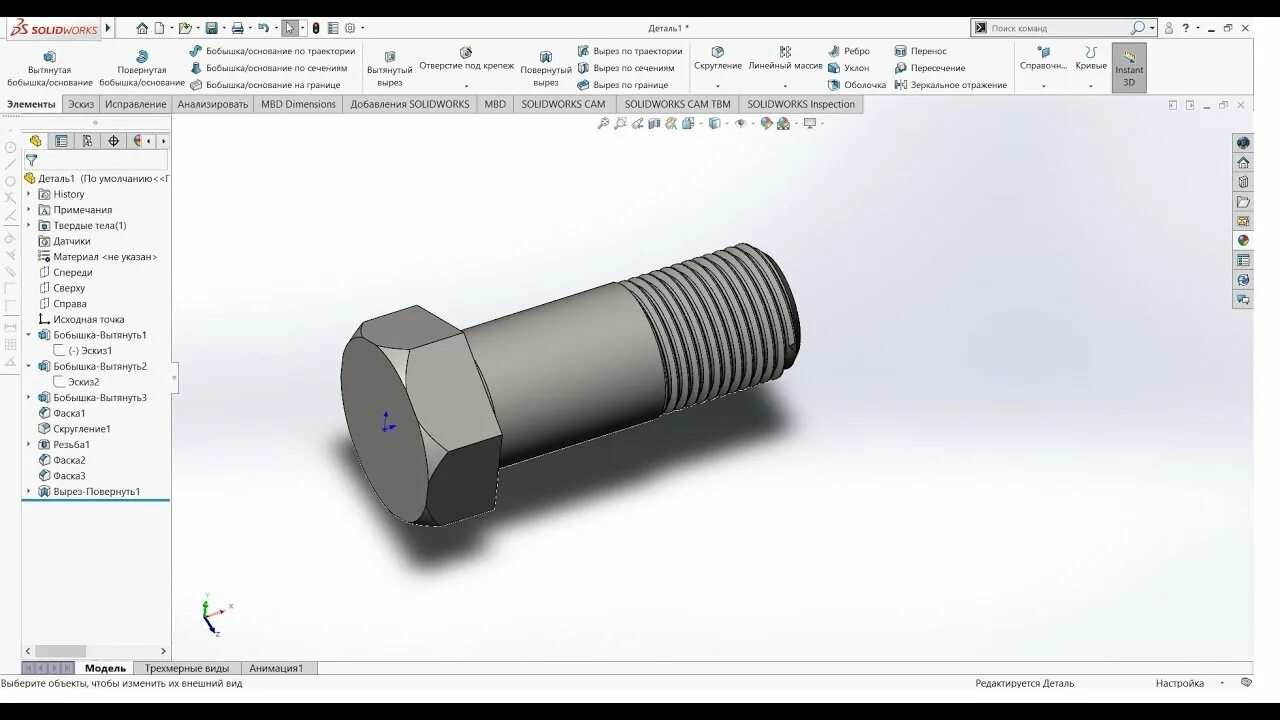Image resolution: width=1280 pixels, height=720 pixels.
Task: Click the Ребро rib tool
Action: tap(849, 51)
